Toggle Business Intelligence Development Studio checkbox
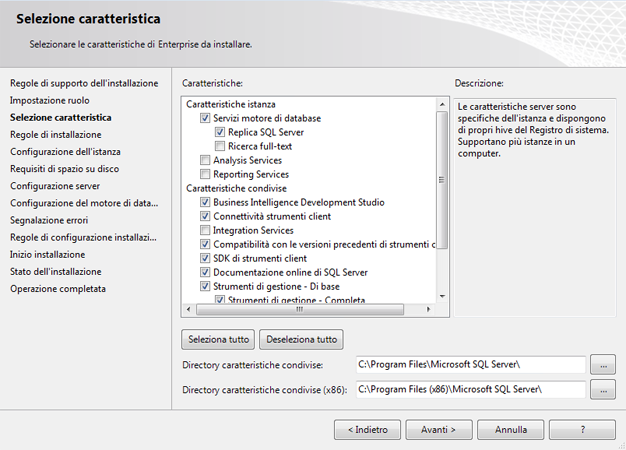626x450 pixels. tap(205, 202)
